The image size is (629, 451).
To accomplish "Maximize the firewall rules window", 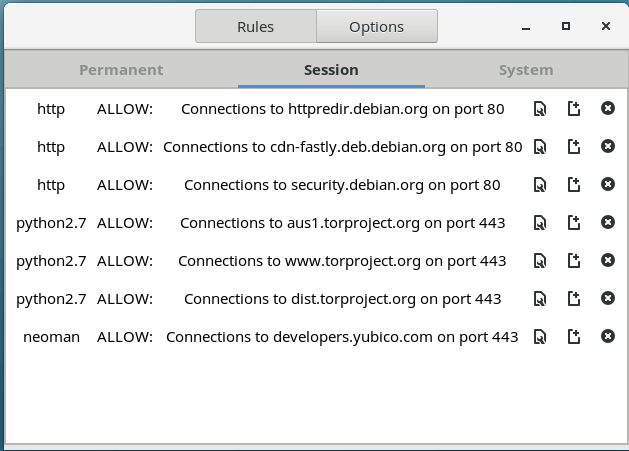I will 566,27.
